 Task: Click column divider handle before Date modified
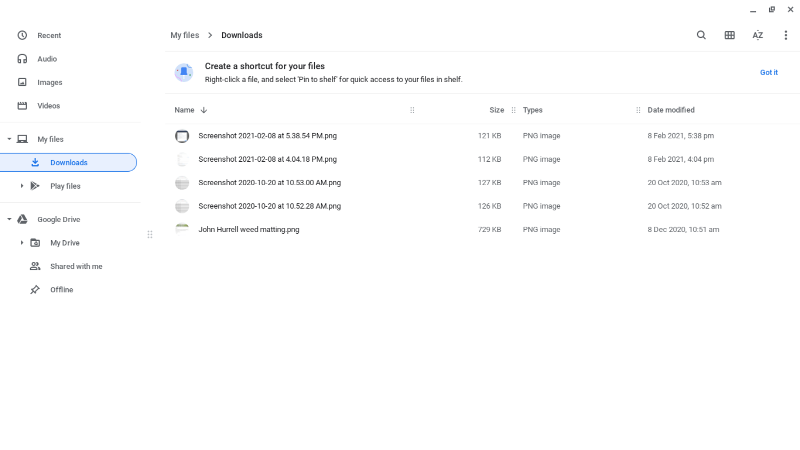coord(638,110)
